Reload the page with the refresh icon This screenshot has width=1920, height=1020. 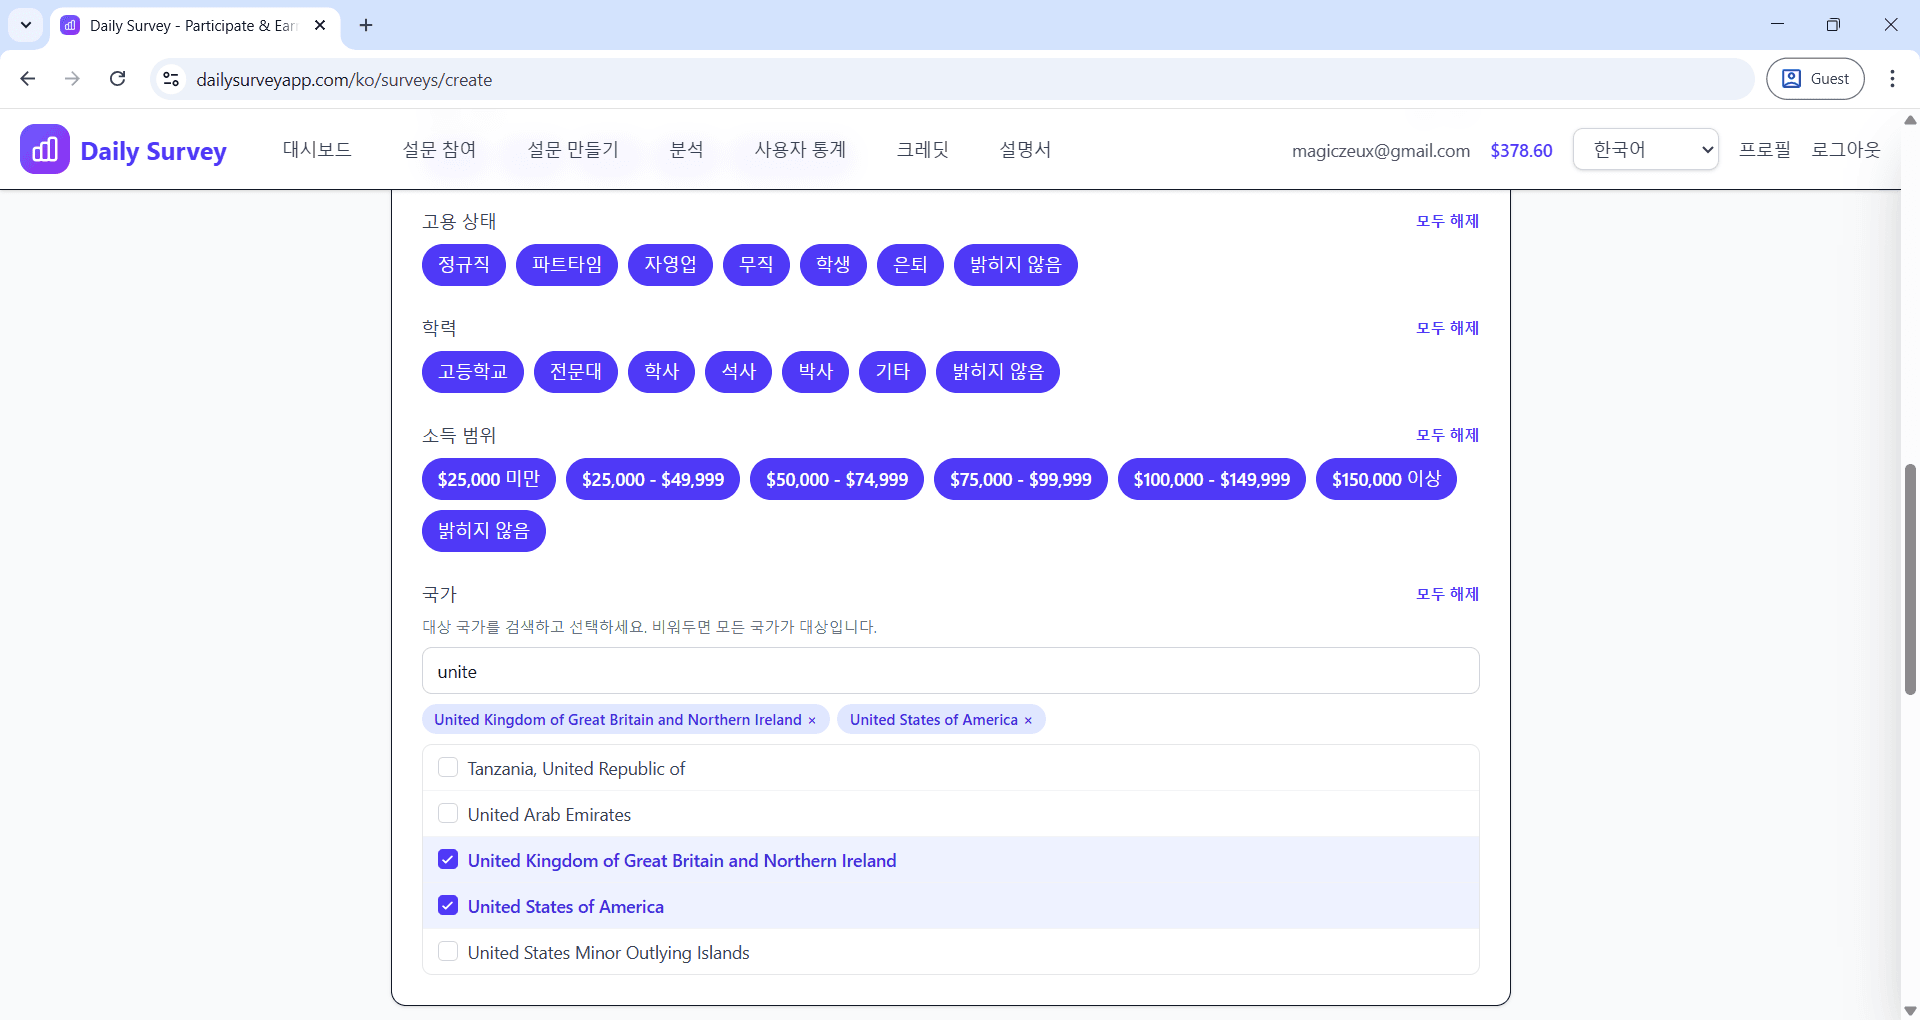[117, 79]
